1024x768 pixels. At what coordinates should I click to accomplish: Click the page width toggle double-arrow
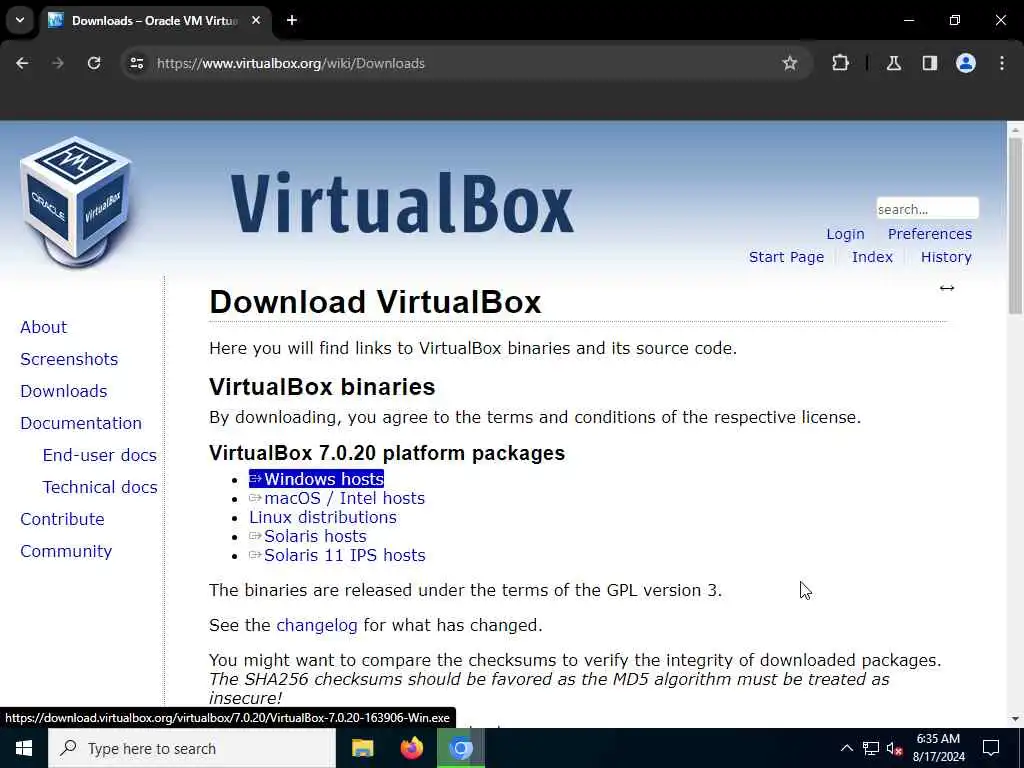947,288
